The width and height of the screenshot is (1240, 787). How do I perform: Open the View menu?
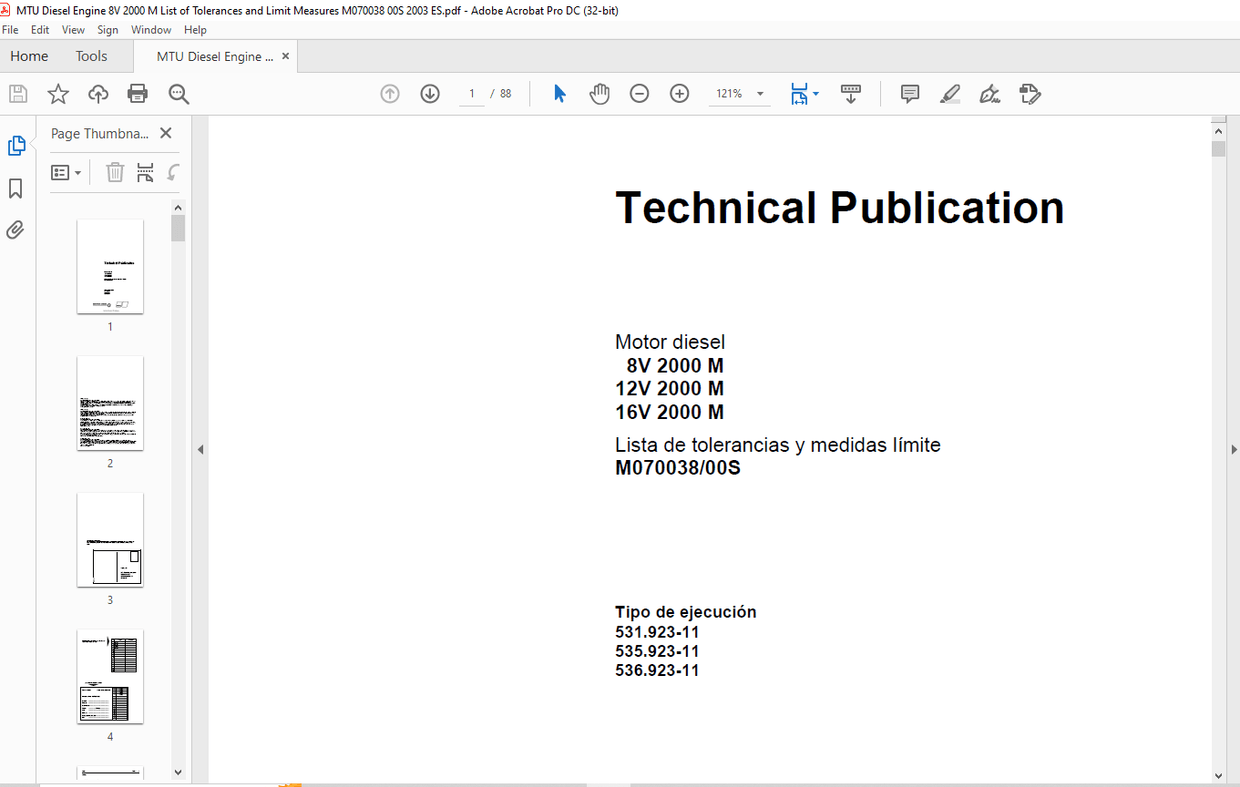(x=73, y=30)
